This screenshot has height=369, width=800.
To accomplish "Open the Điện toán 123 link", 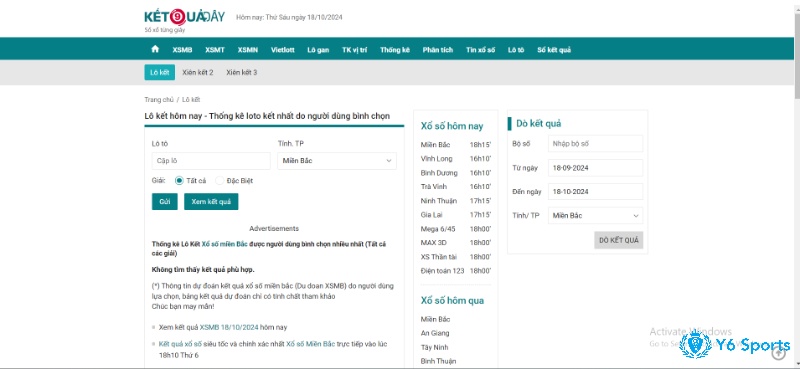I will pos(442,270).
